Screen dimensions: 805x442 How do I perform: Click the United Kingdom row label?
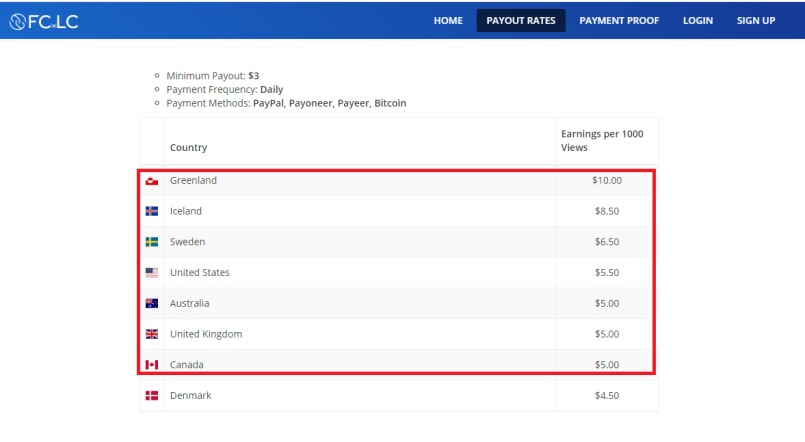coord(206,334)
